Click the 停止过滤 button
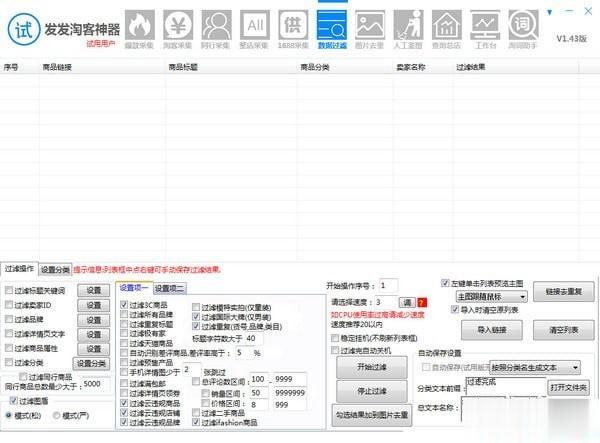This screenshot has height=443, width=600. [x=372, y=391]
